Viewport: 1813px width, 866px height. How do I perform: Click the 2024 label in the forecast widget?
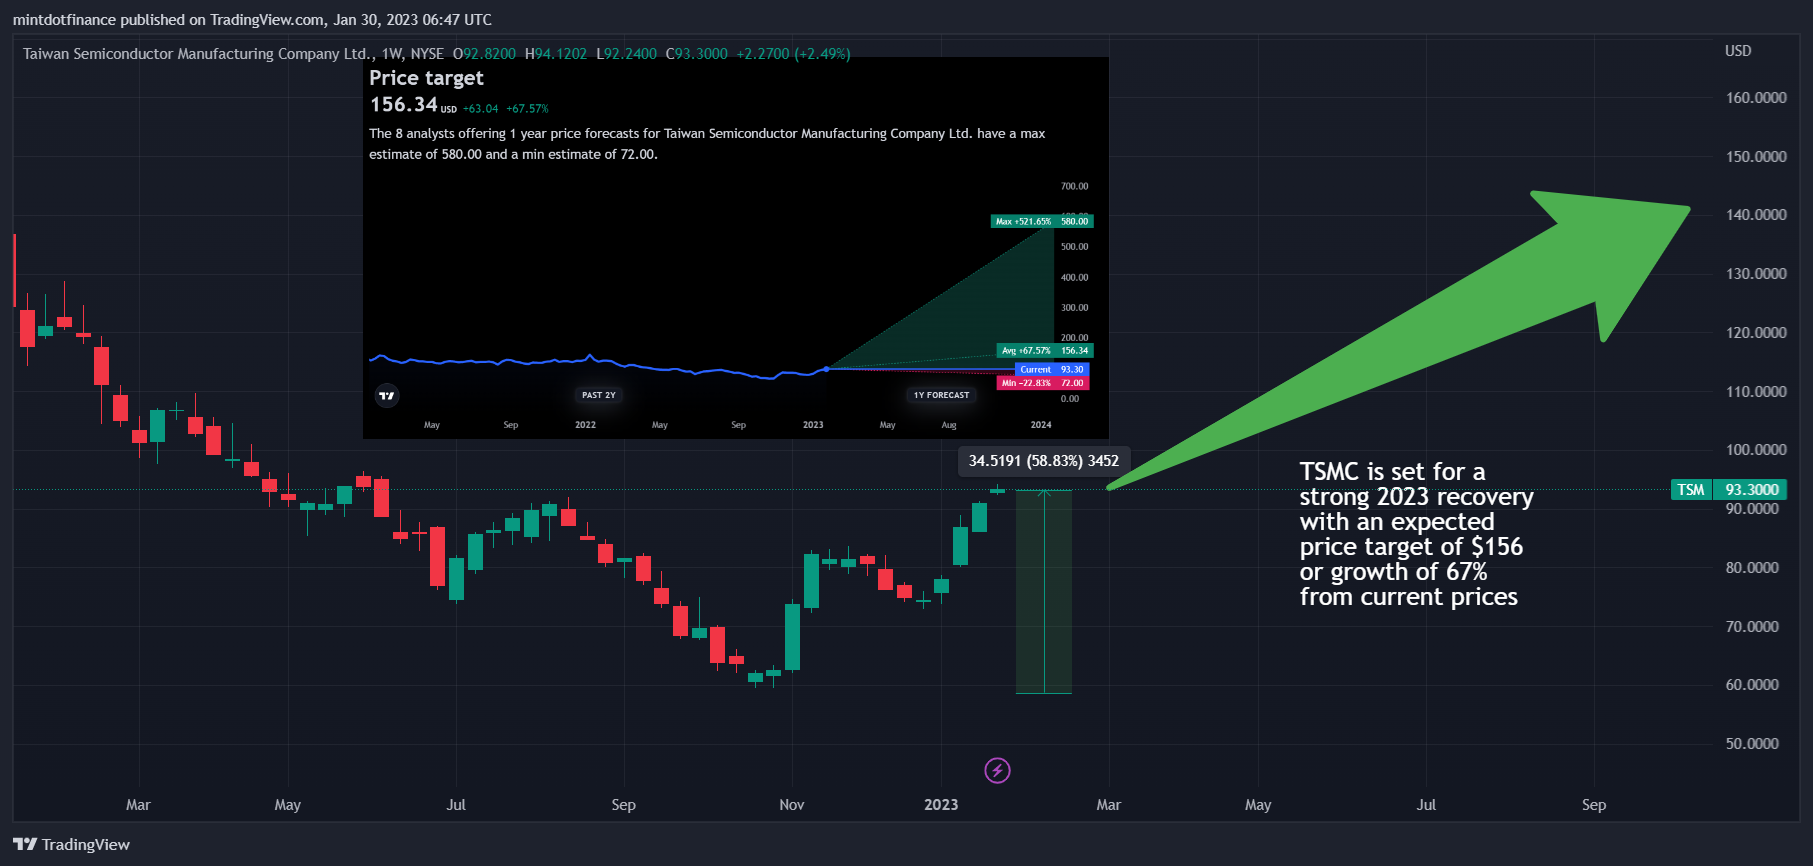pyautogui.click(x=1041, y=425)
